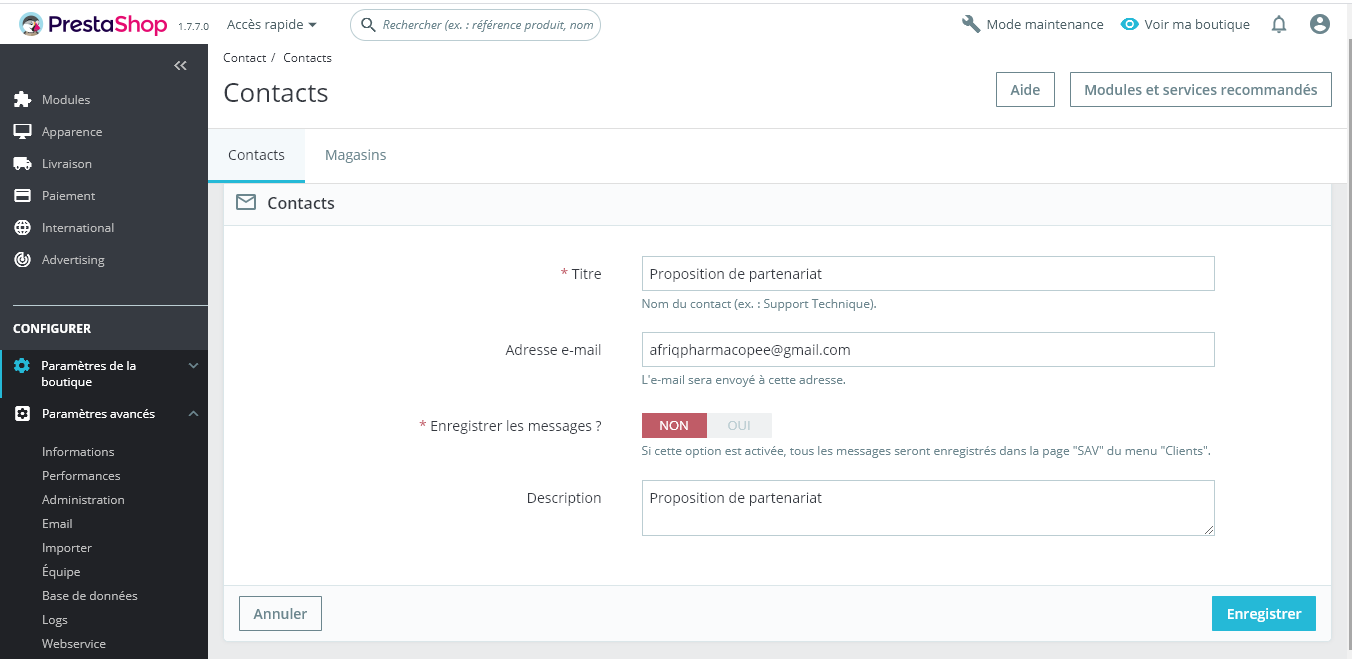Collapse the sidebar with double-chevron icon
The width and height of the screenshot is (1352, 659).
(180, 66)
